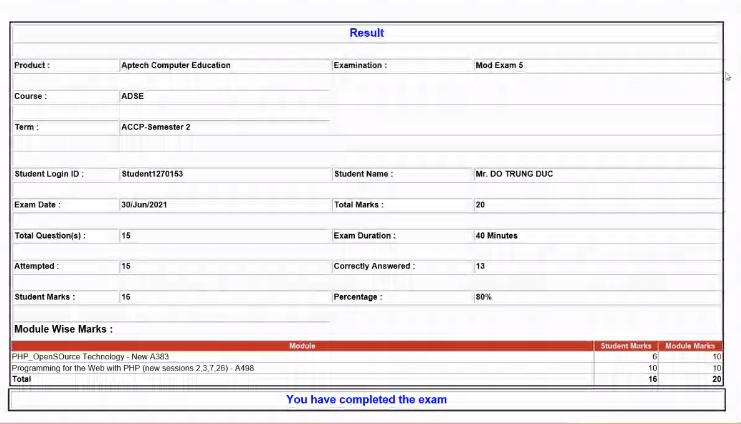The image size is (741, 424).
Task: Click the 'Student Marks' column header
Action: point(626,346)
